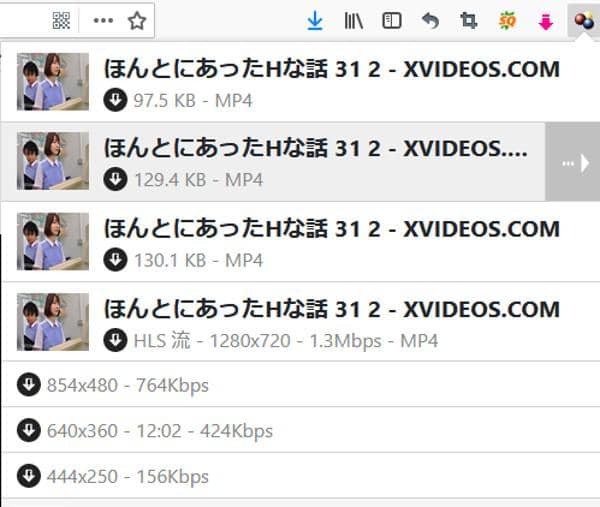Click 'HLS 流 - 1280x720 - 1.3Mbps - MP4' text
The image size is (600, 507).
click(285, 341)
